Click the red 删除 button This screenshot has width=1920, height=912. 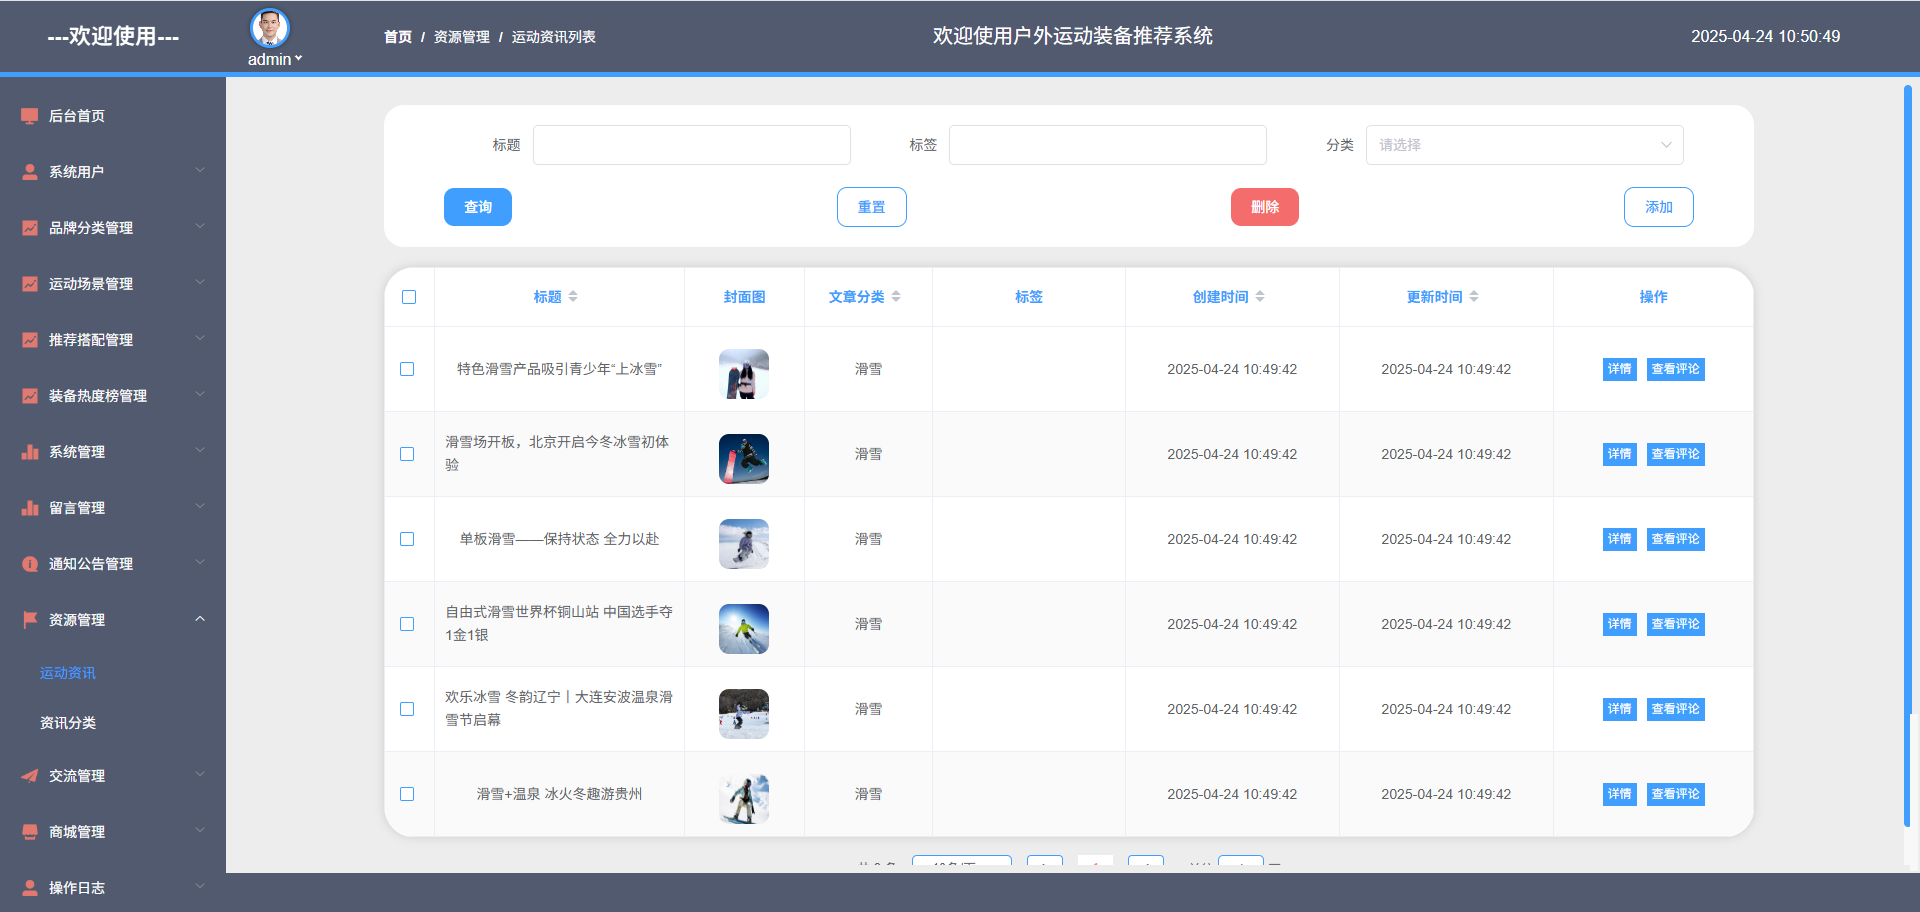click(x=1265, y=207)
